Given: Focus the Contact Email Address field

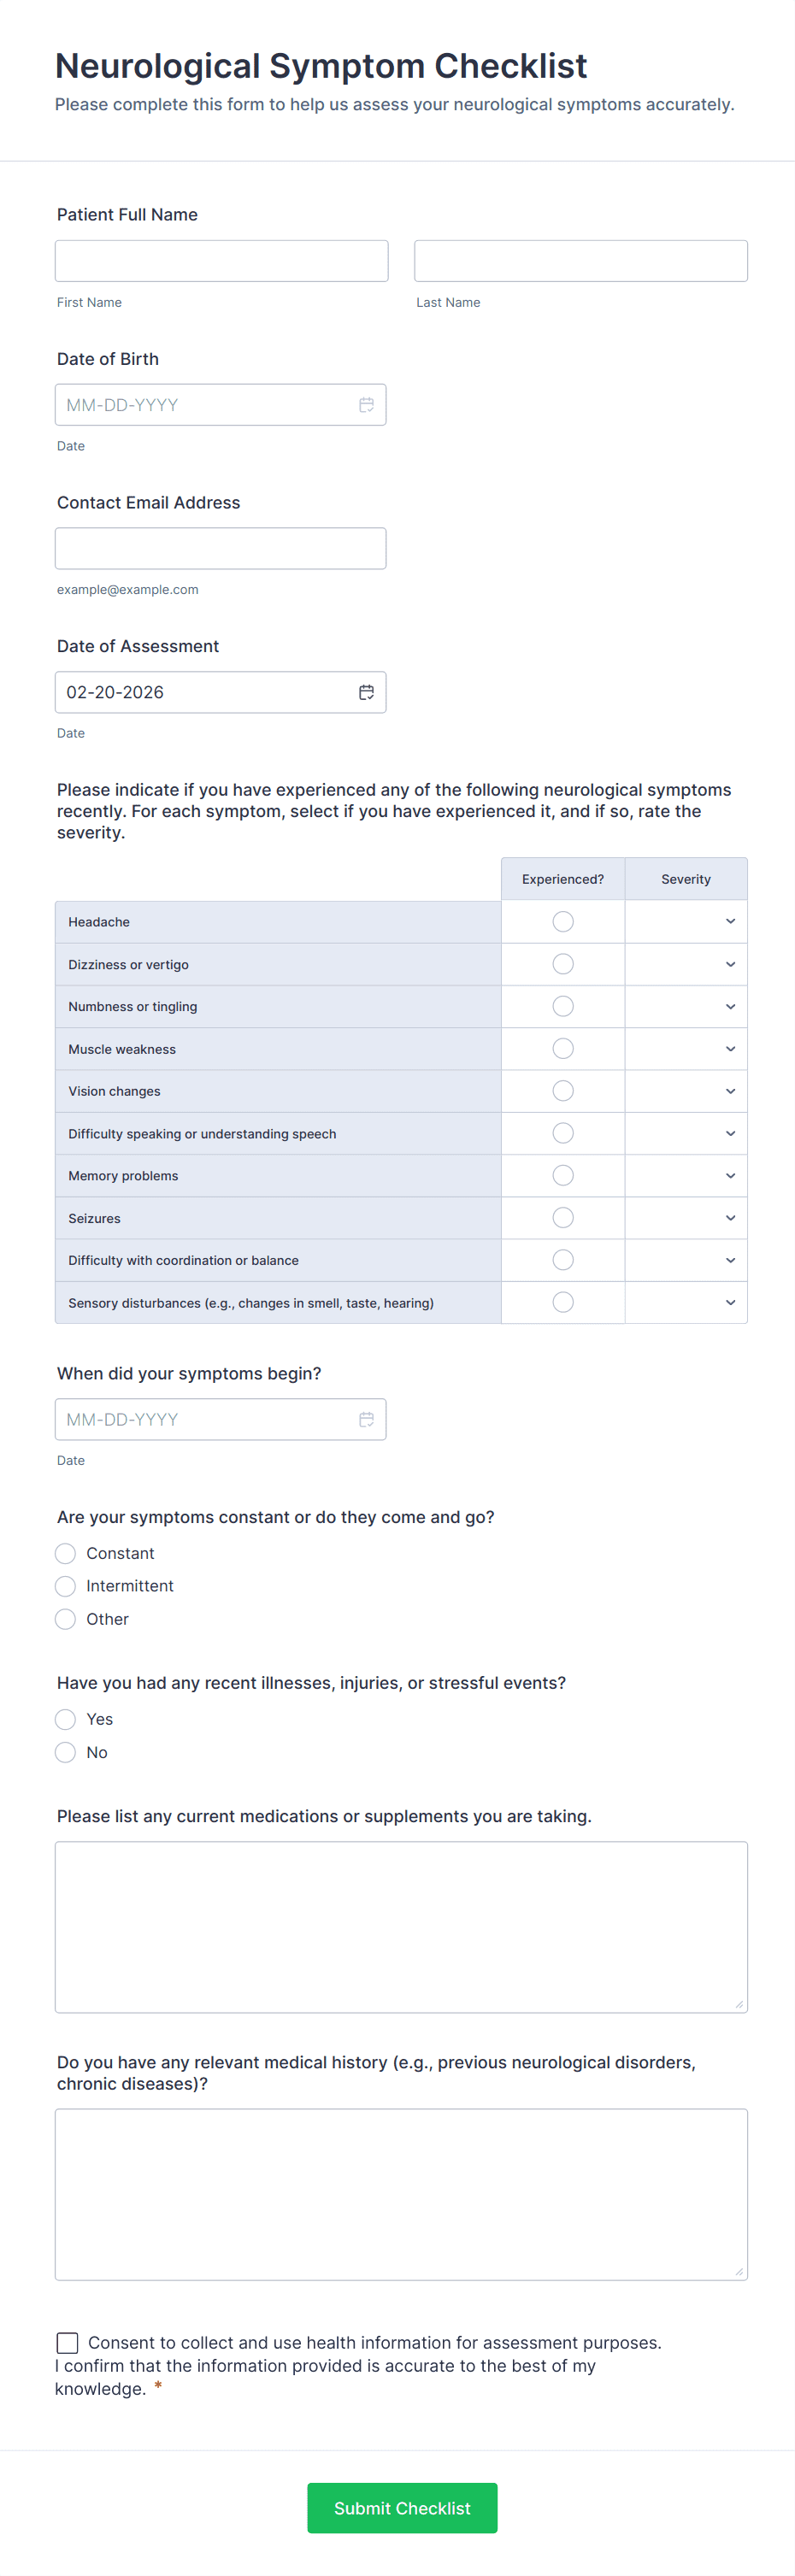Looking at the screenshot, I should [220, 548].
